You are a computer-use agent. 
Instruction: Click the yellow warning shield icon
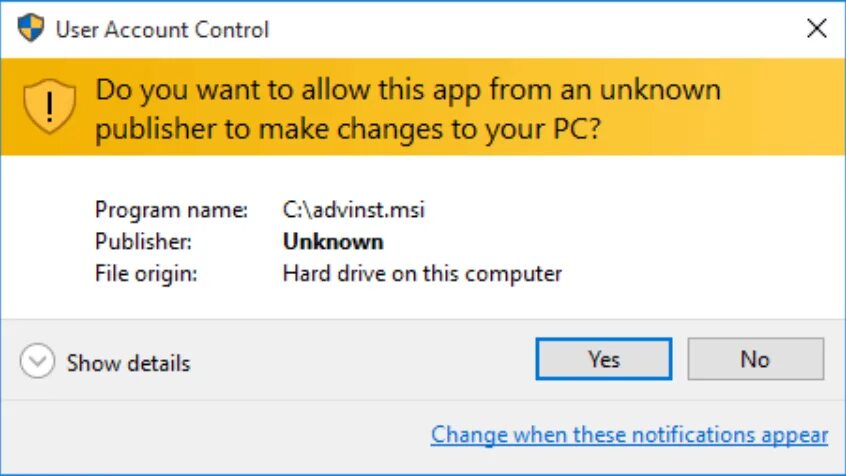point(49,106)
